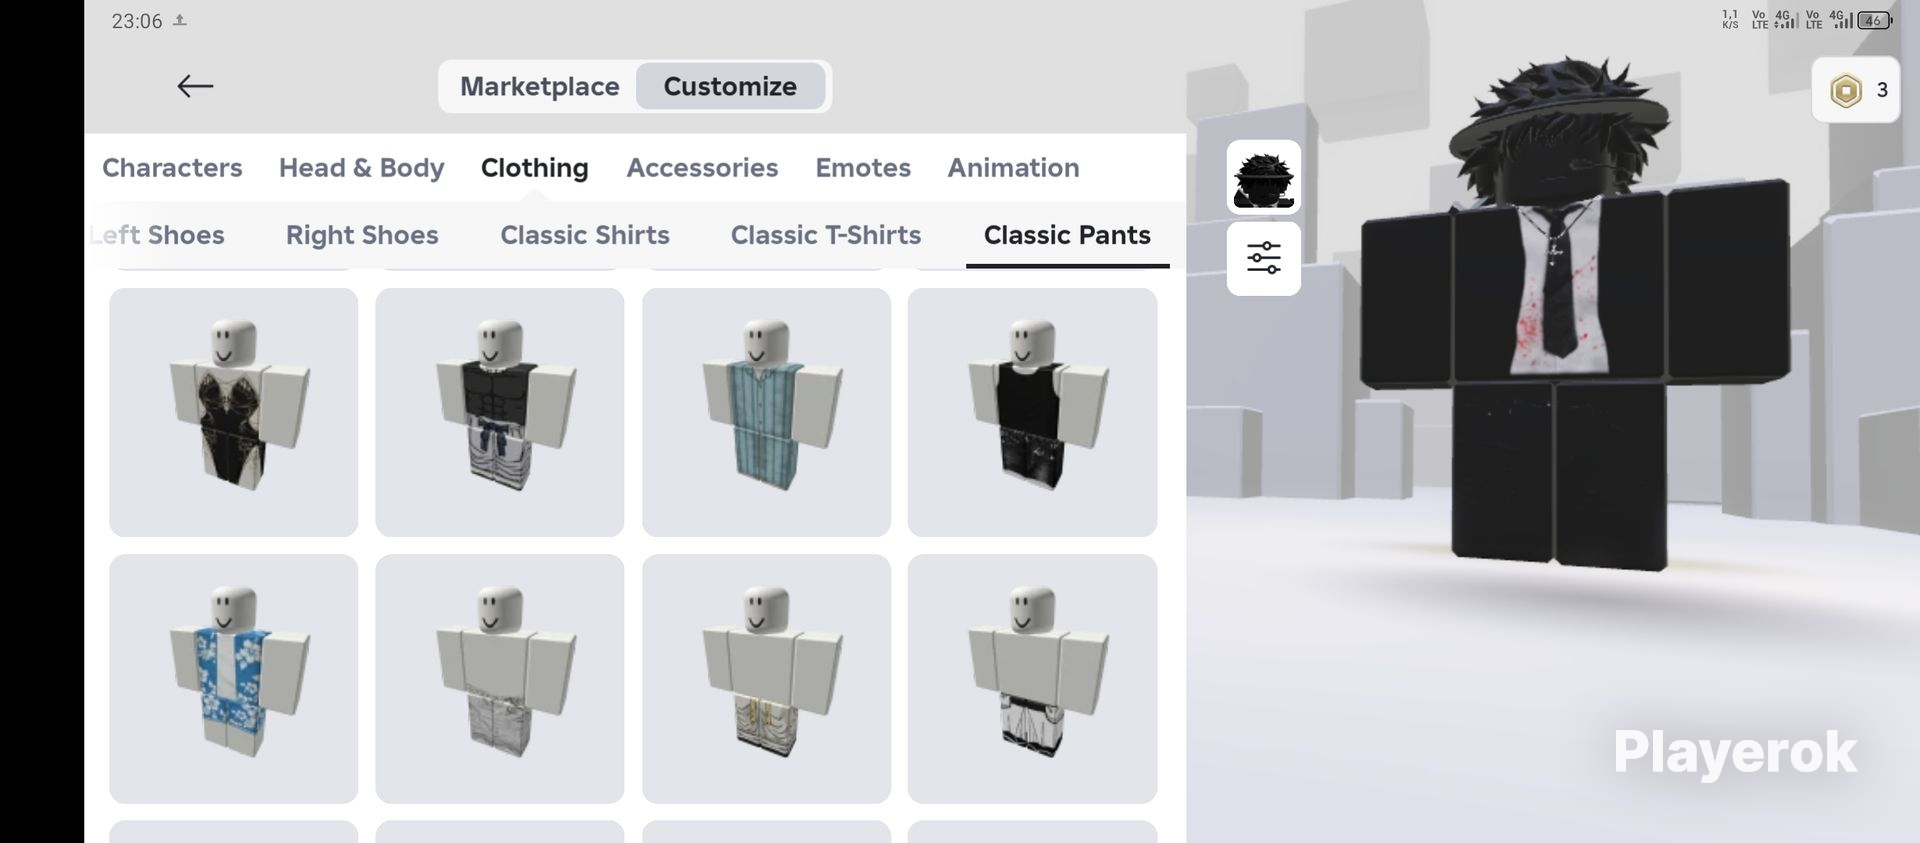
Task: Show the Left Shoes subcategory
Action: [156, 235]
